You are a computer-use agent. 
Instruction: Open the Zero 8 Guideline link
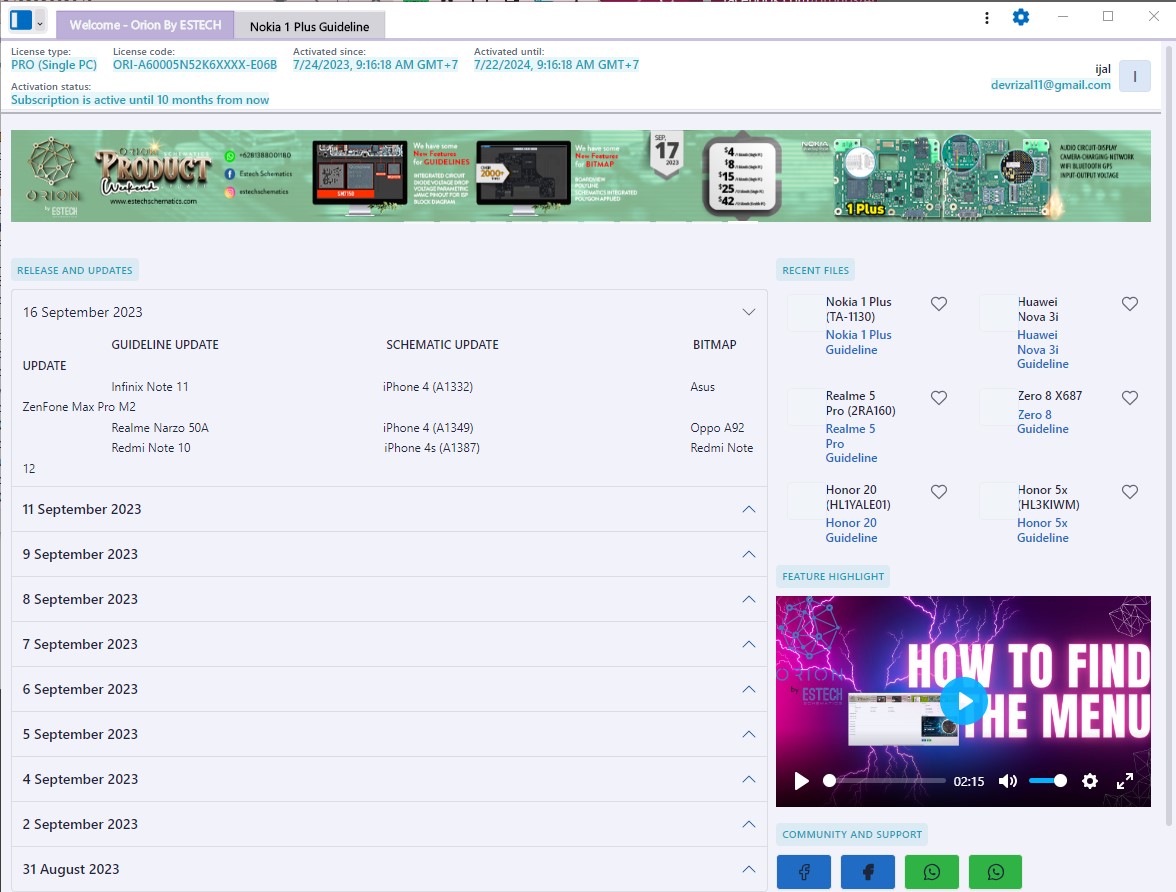point(1042,421)
